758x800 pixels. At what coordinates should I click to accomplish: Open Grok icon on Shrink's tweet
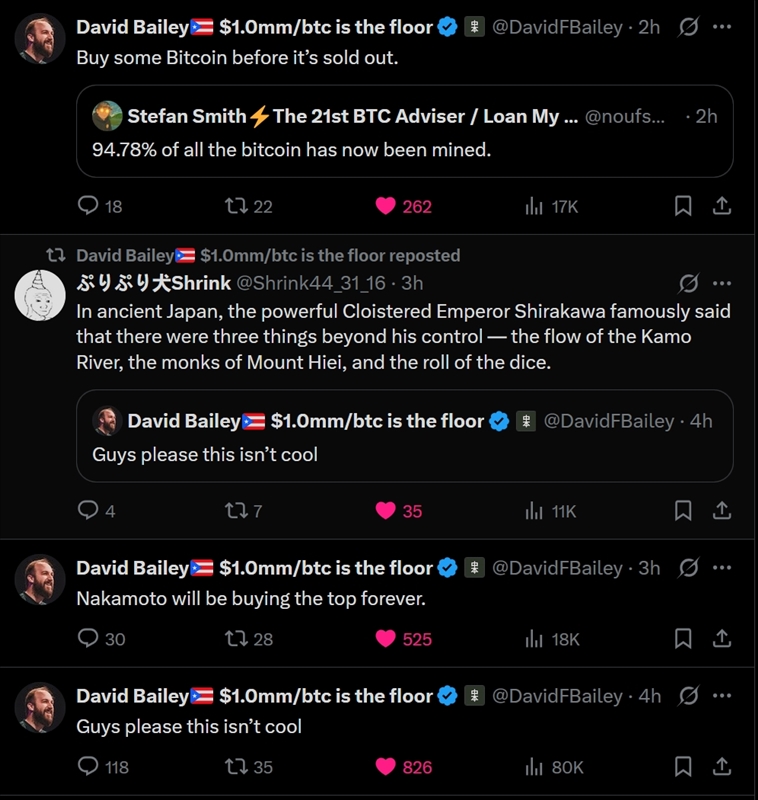coord(688,283)
